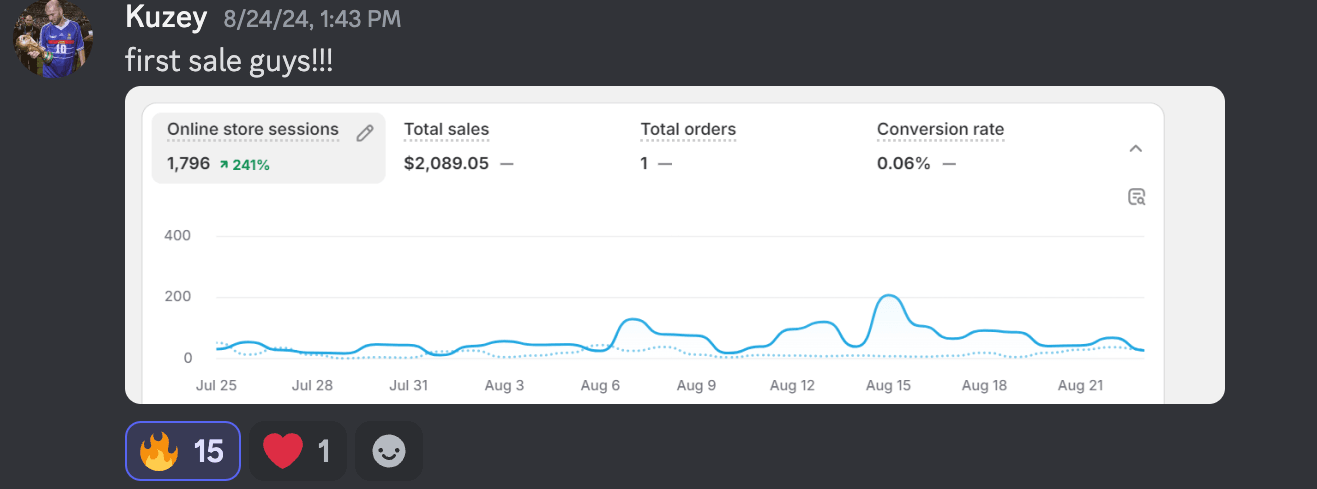Click the green 241% increase arrow
Viewport: 1317px width, 489px height.
click(x=224, y=164)
